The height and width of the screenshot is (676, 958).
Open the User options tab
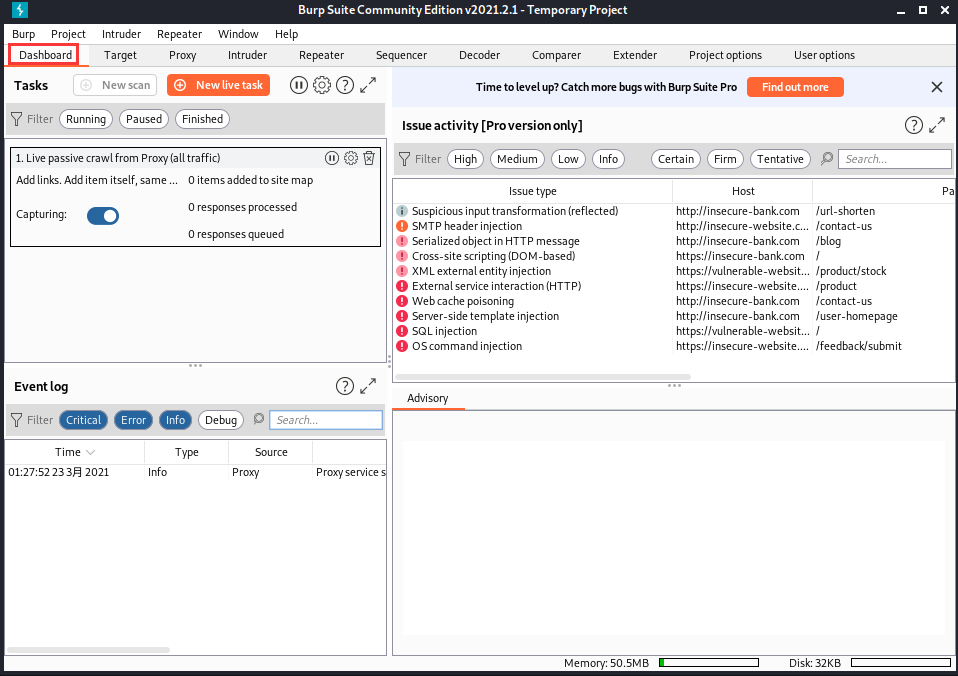click(x=824, y=55)
